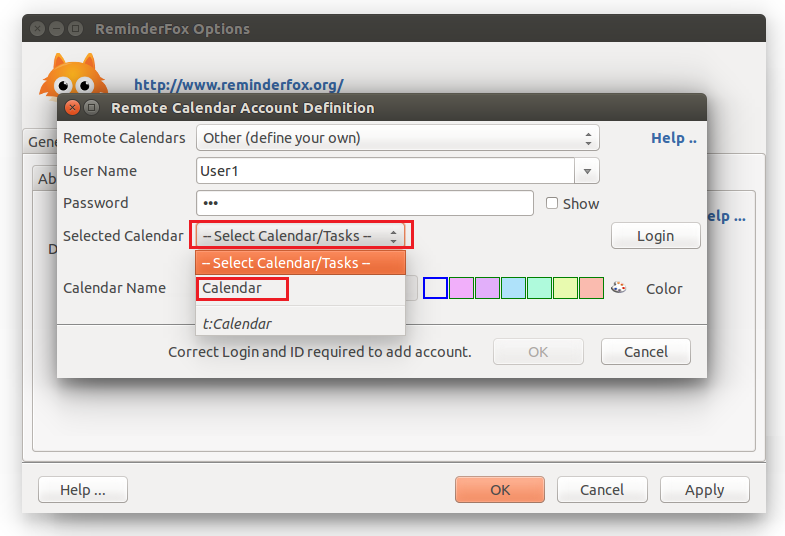Focus the User Name text field
785x536 pixels.
(385, 171)
